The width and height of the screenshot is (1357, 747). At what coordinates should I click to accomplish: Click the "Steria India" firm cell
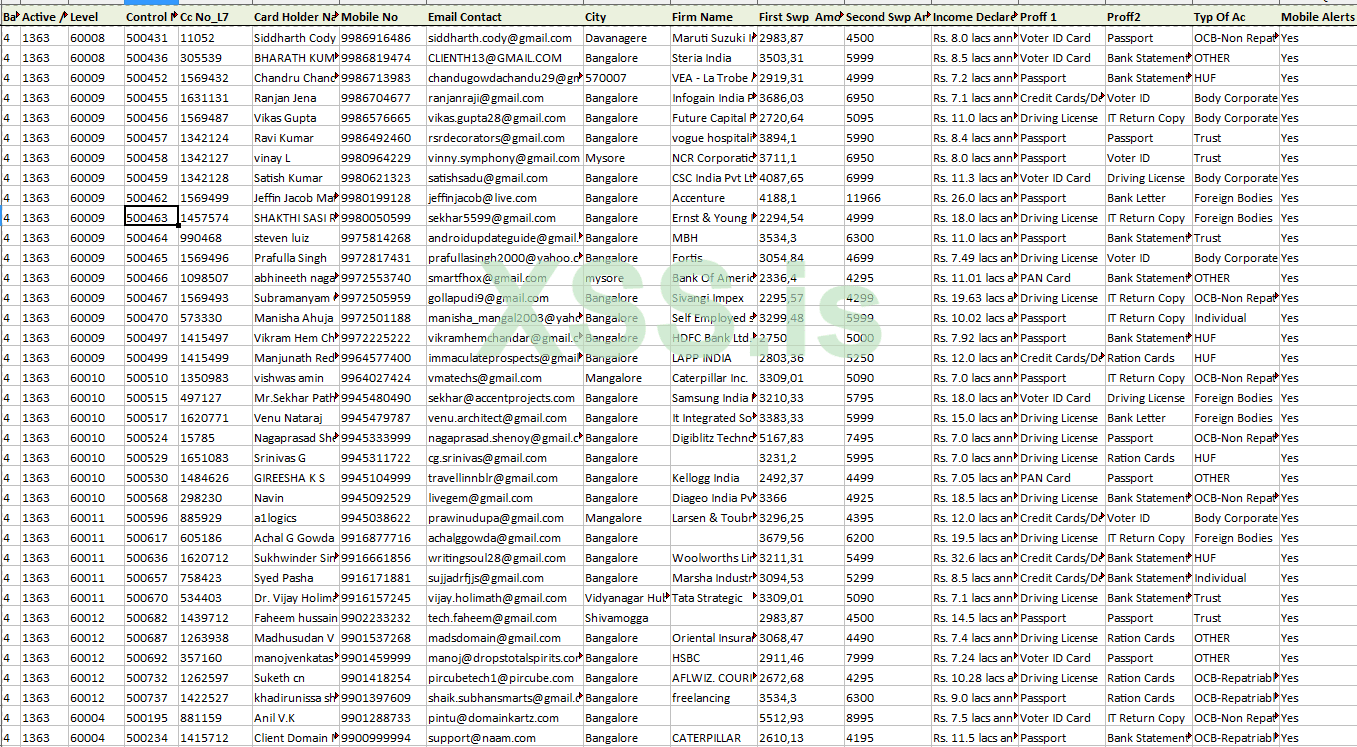pos(713,58)
